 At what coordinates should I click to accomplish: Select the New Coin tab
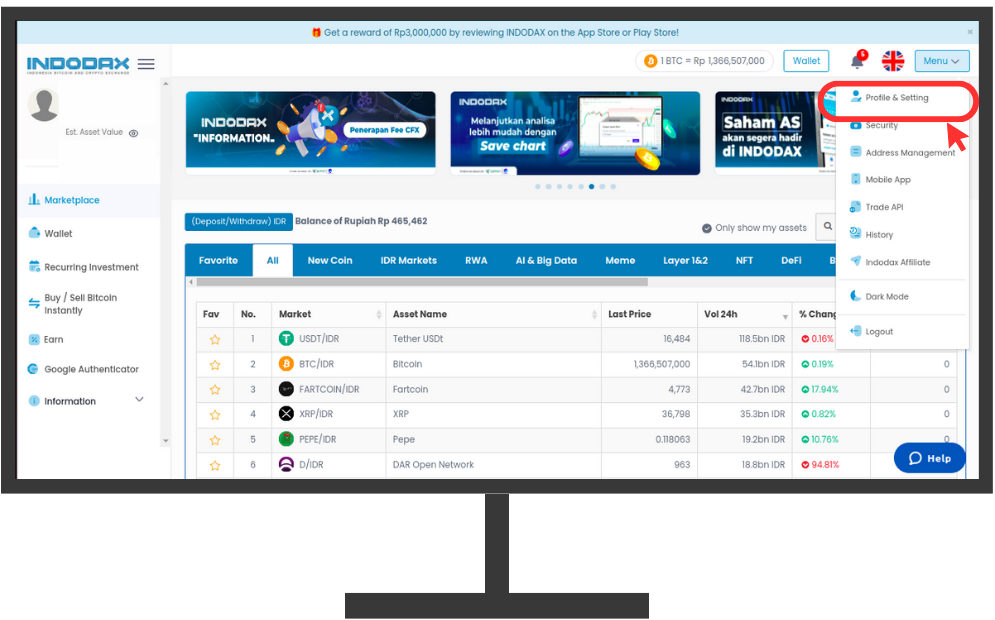pyautogui.click(x=330, y=260)
